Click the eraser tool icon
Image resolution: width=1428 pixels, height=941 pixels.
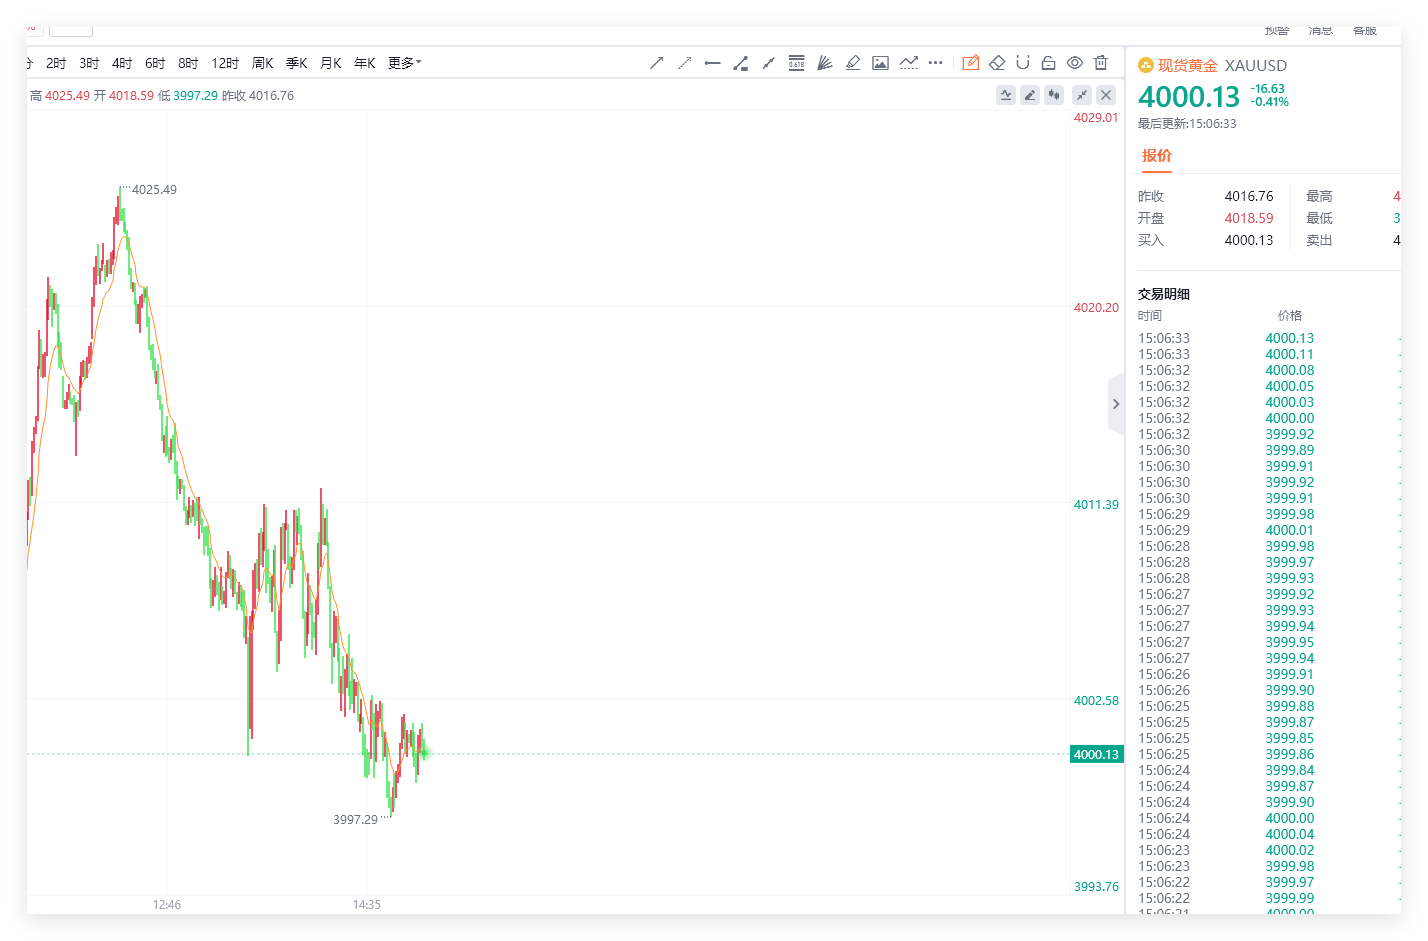pyautogui.click(x=997, y=63)
